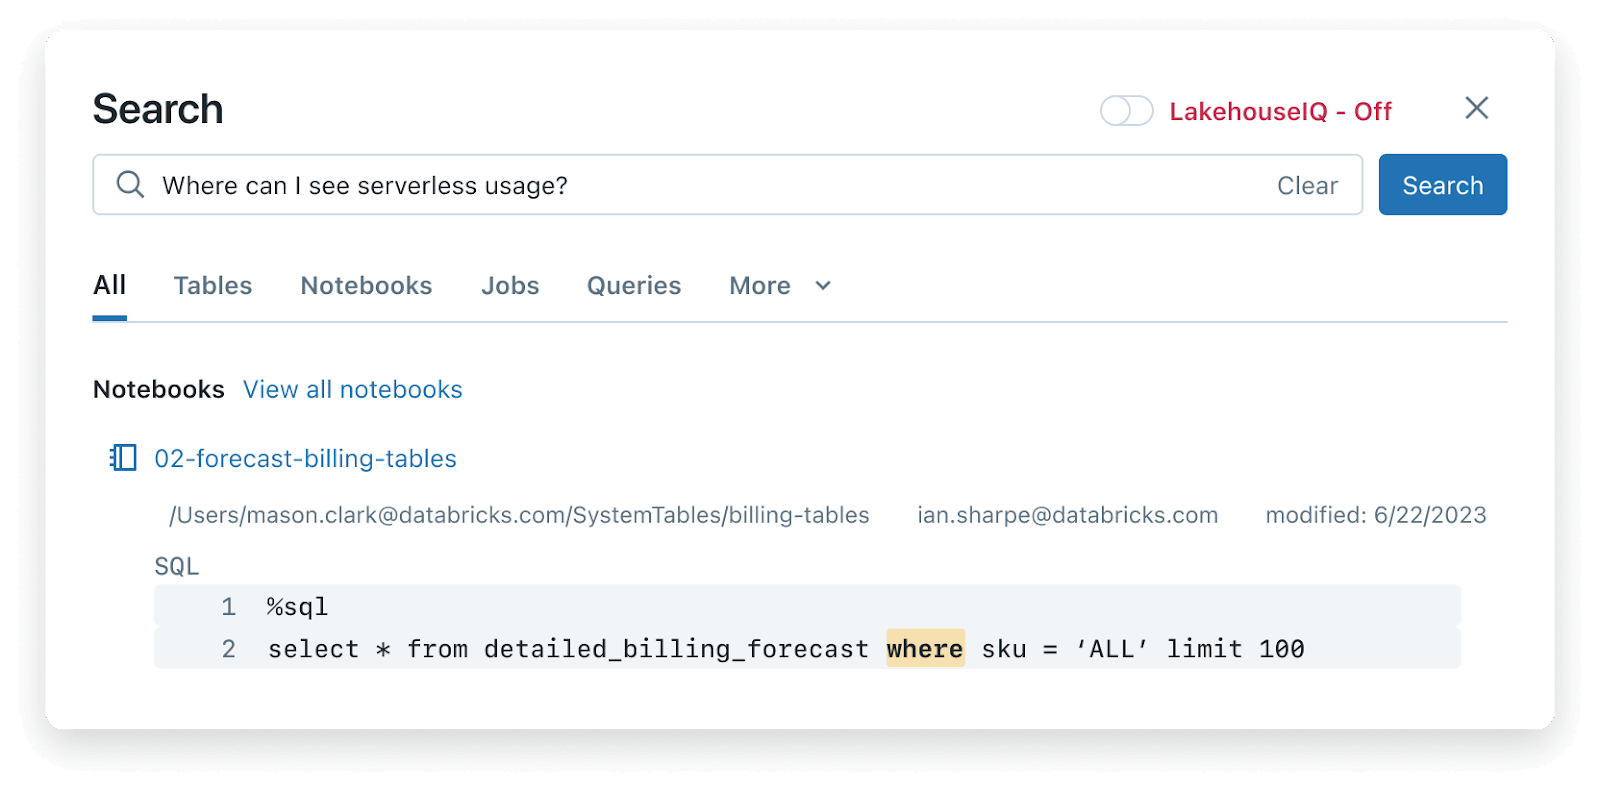The image size is (1600, 790).
Task: Click the notebook path under the result
Action: [519, 515]
